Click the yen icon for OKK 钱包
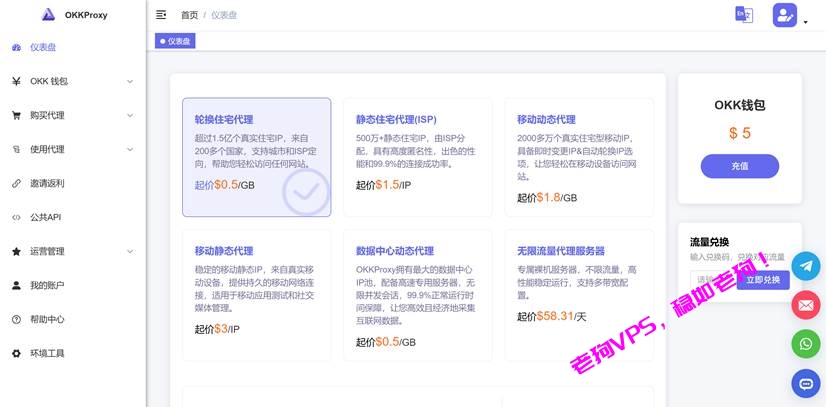The height and width of the screenshot is (407, 826). 16,81
